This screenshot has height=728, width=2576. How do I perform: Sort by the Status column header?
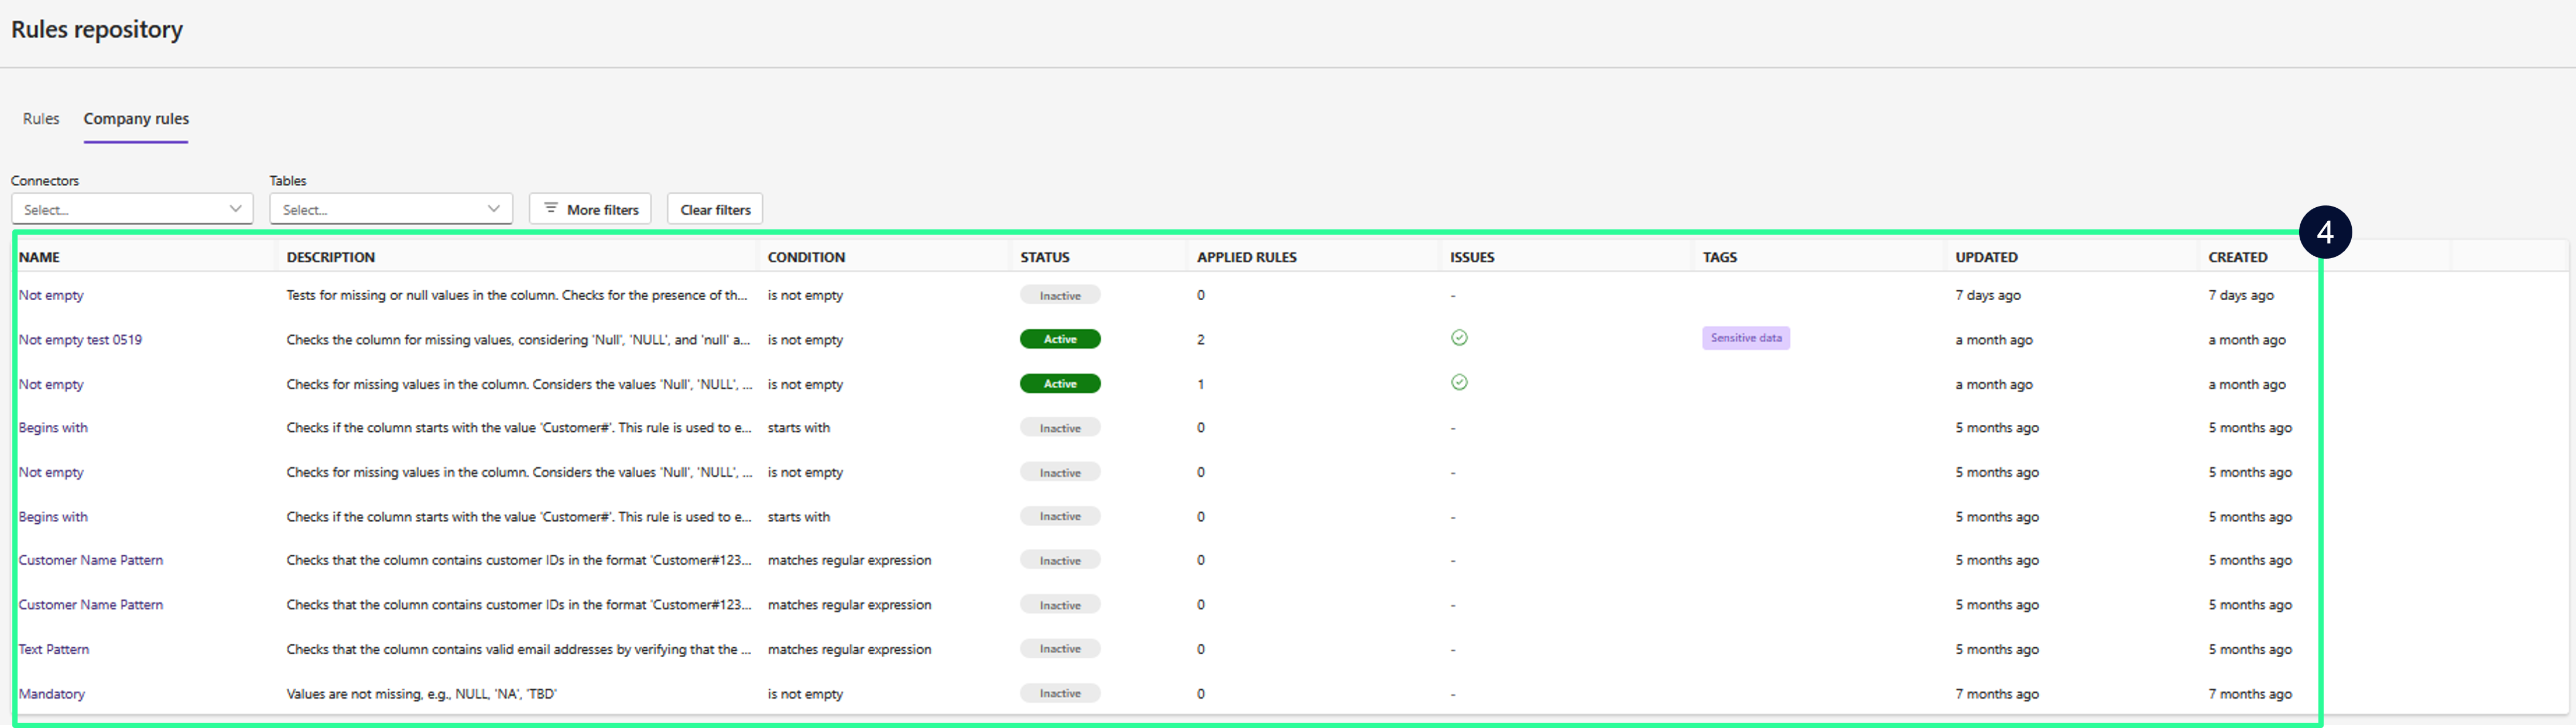click(x=1044, y=257)
